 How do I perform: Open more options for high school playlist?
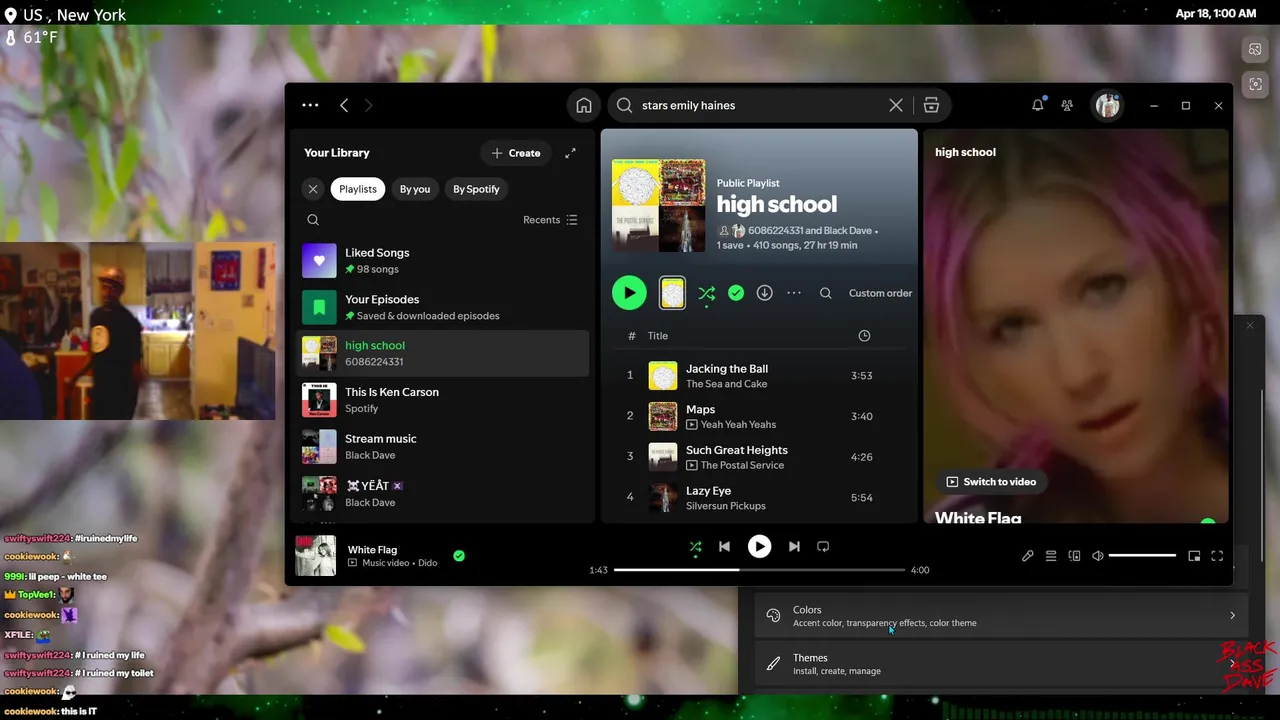[x=794, y=293]
